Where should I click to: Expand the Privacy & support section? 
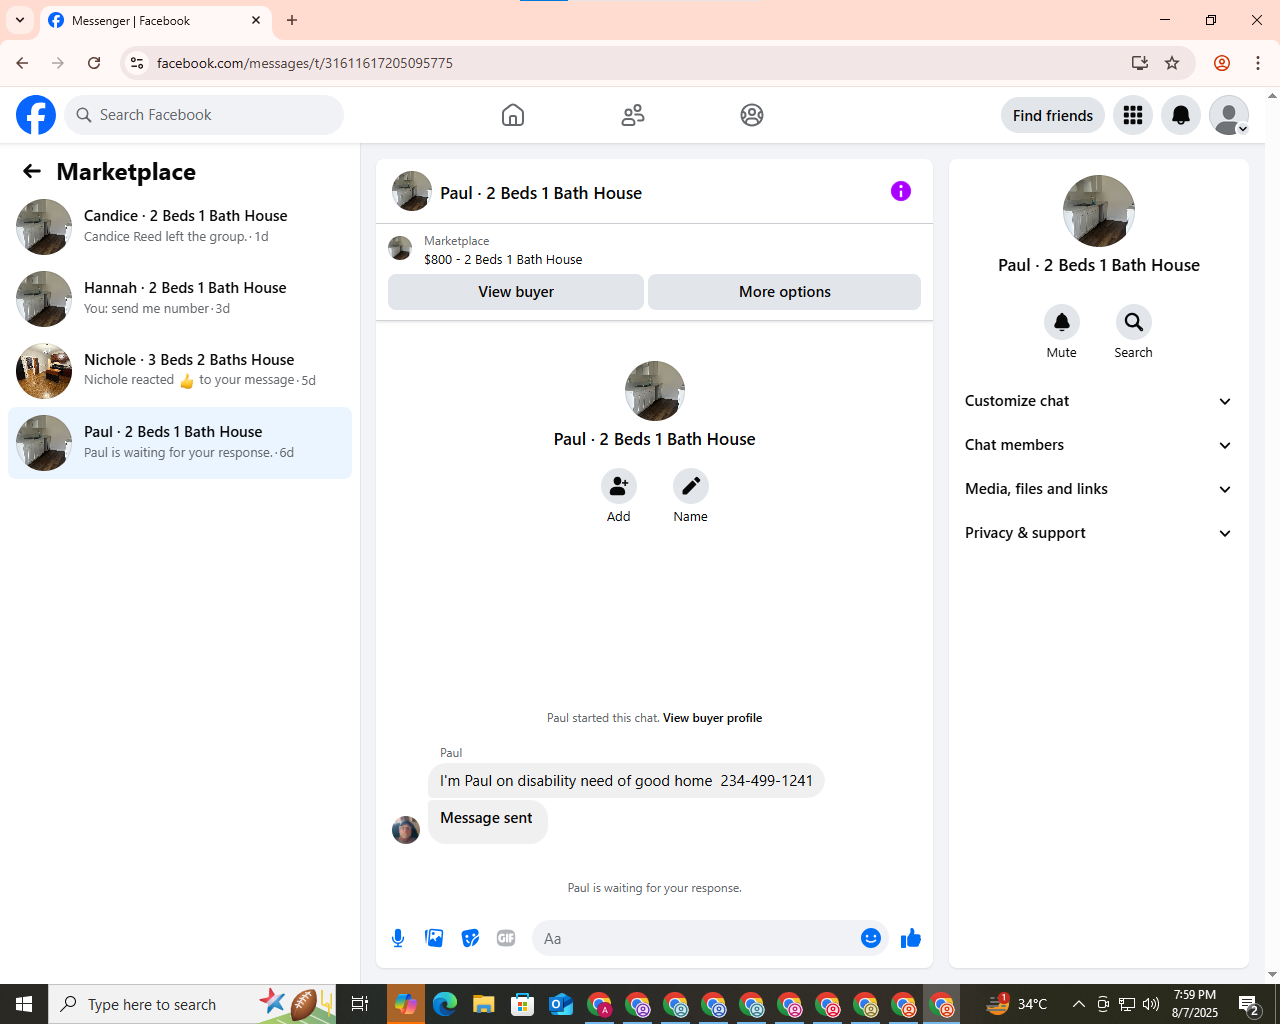click(1099, 533)
